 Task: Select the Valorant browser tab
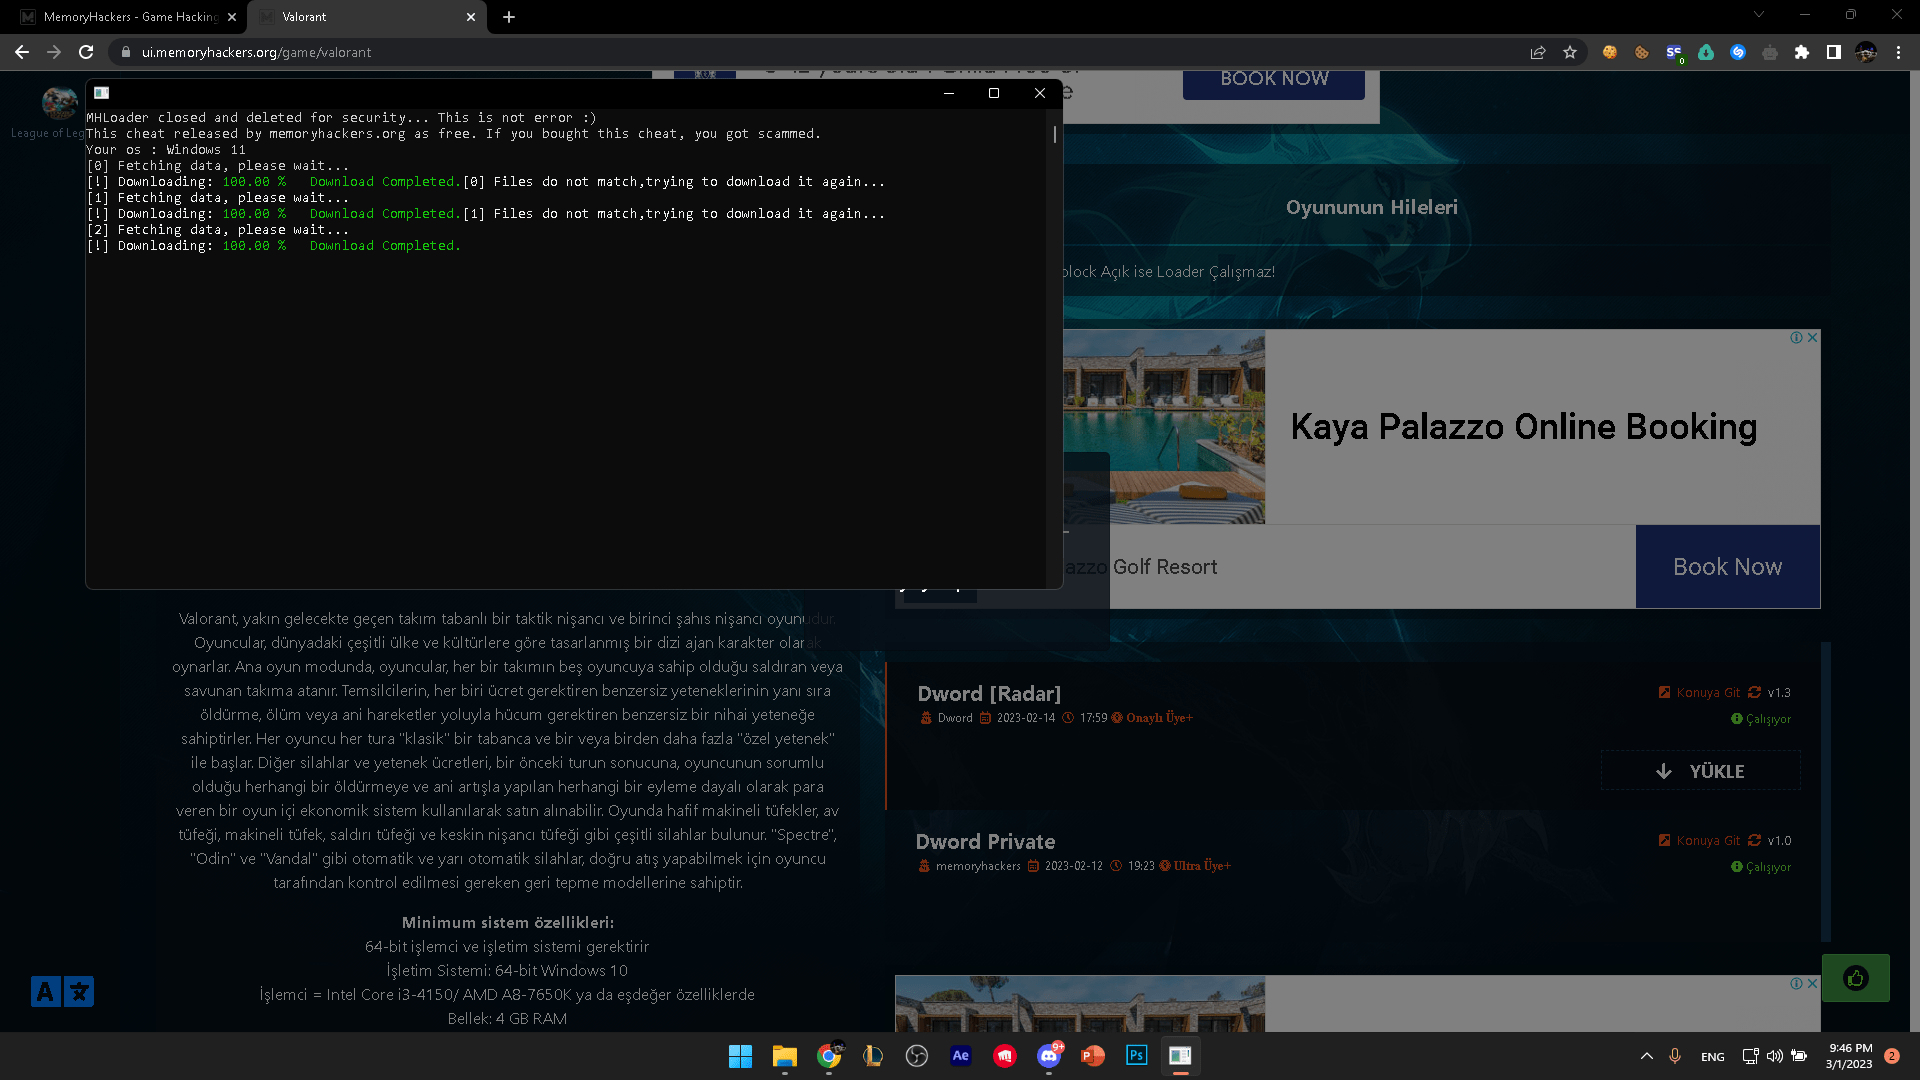[366, 17]
